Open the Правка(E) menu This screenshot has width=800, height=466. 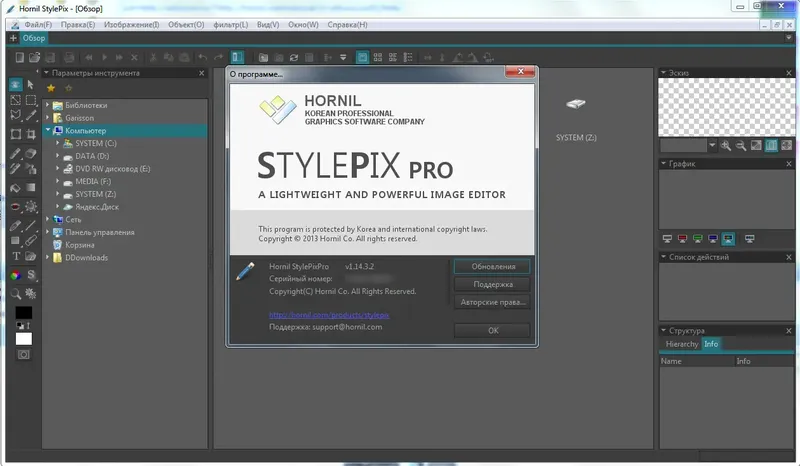(x=78, y=24)
